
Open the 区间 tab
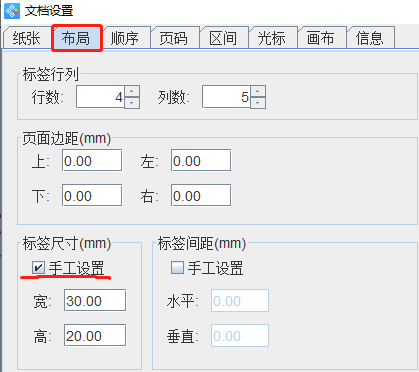pos(223,38)
